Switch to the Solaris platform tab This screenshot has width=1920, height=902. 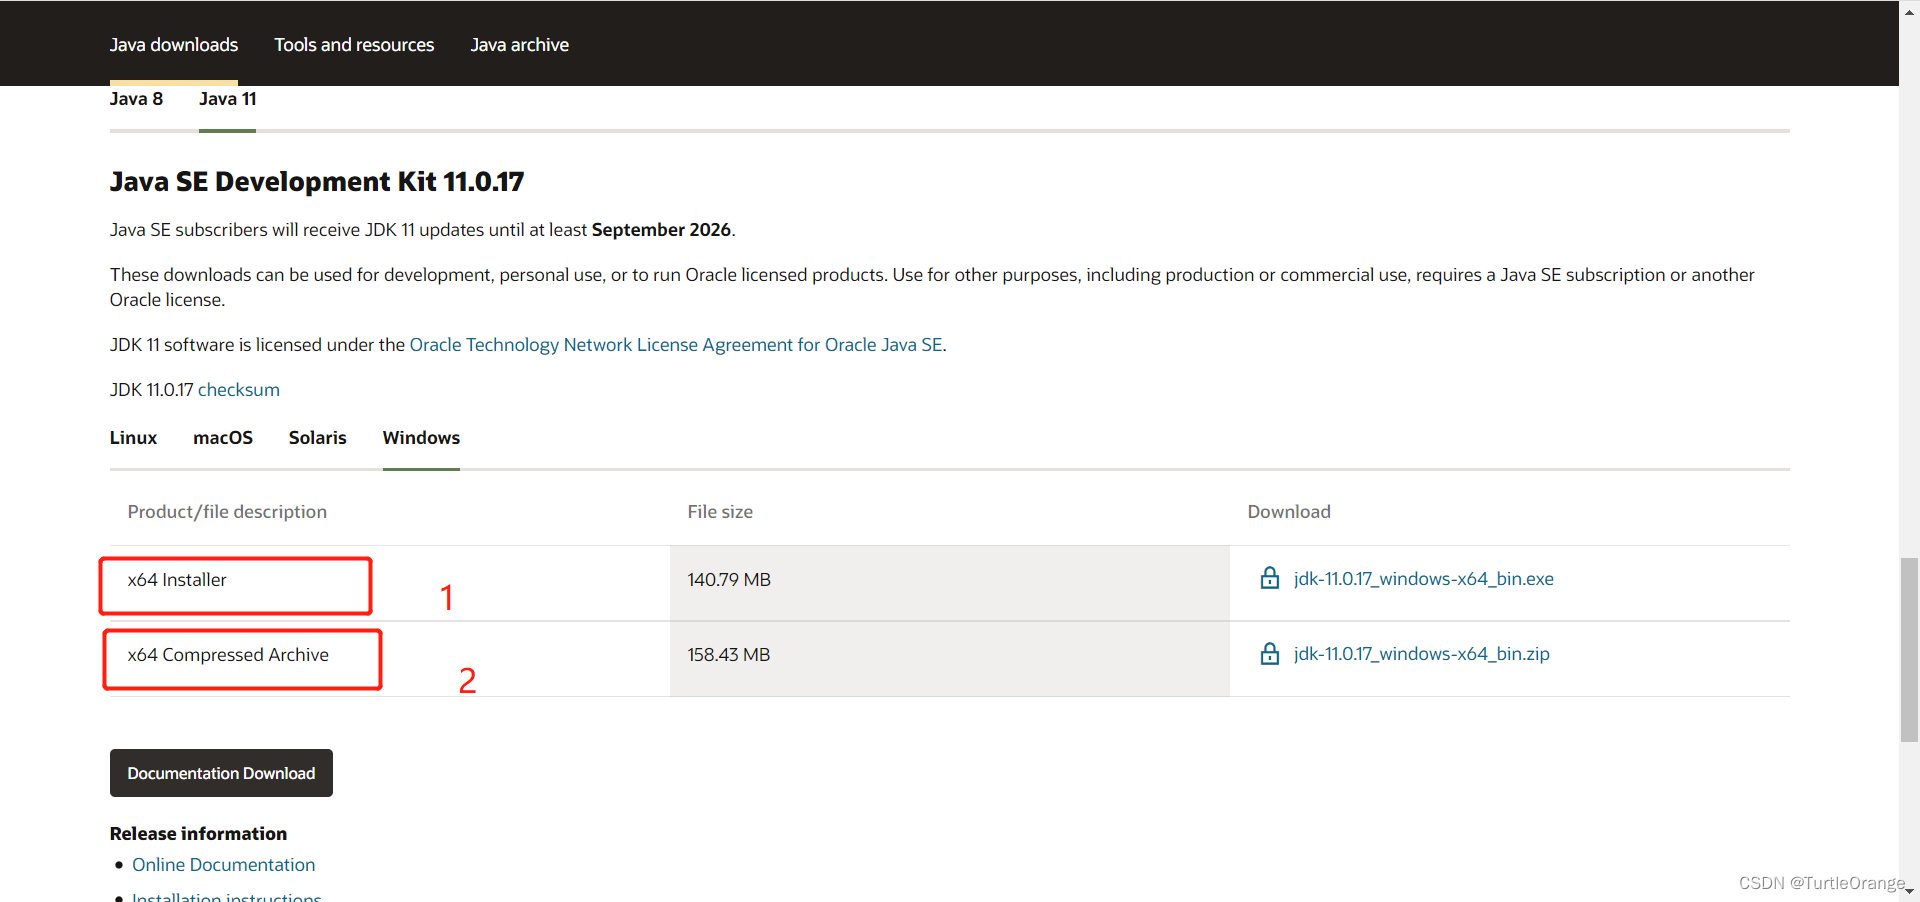tap(317, 438)
